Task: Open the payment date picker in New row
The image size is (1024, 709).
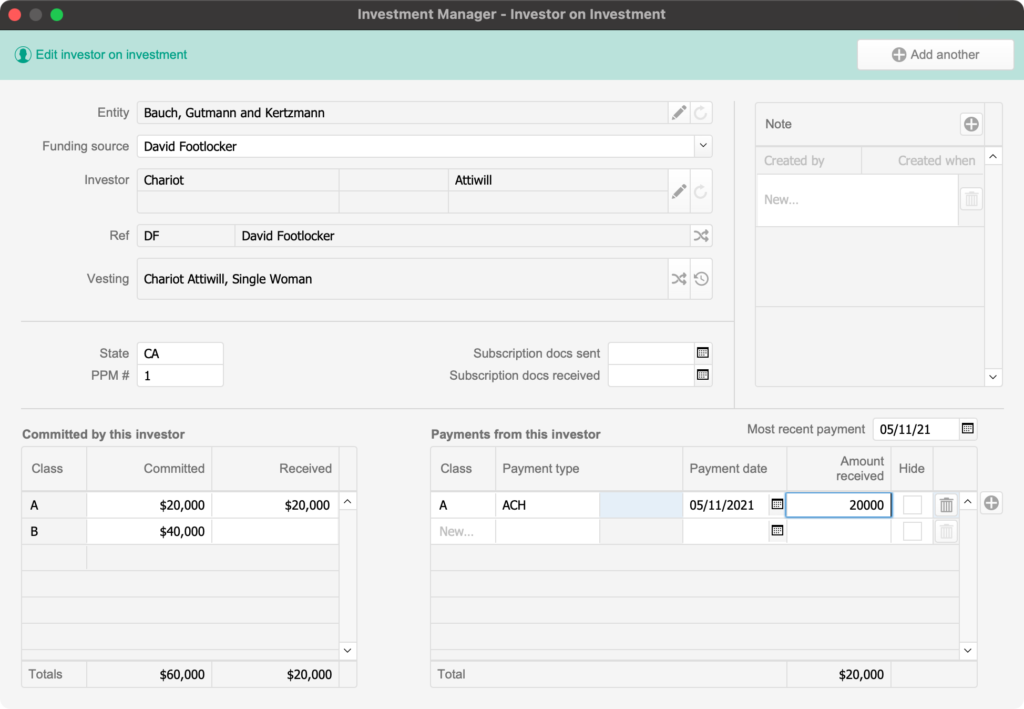Action: (777, 531)
